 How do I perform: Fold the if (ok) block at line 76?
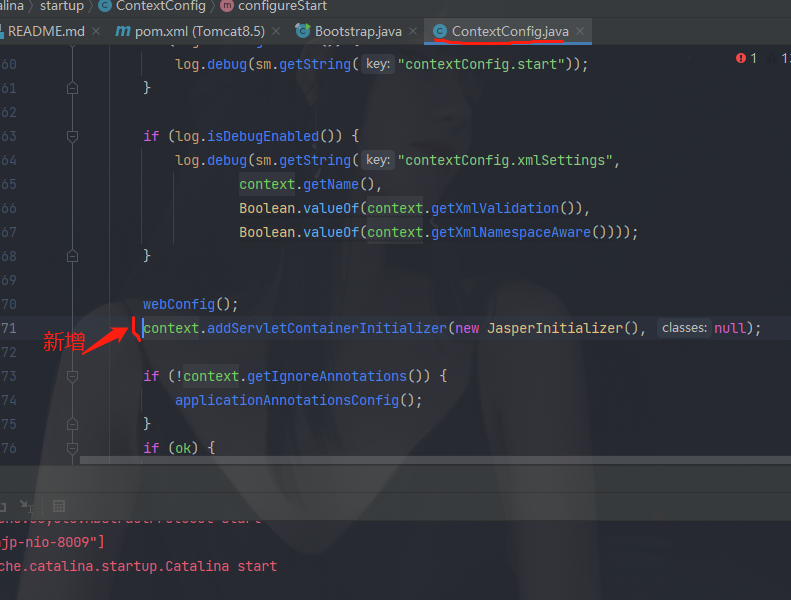[72, 448]
